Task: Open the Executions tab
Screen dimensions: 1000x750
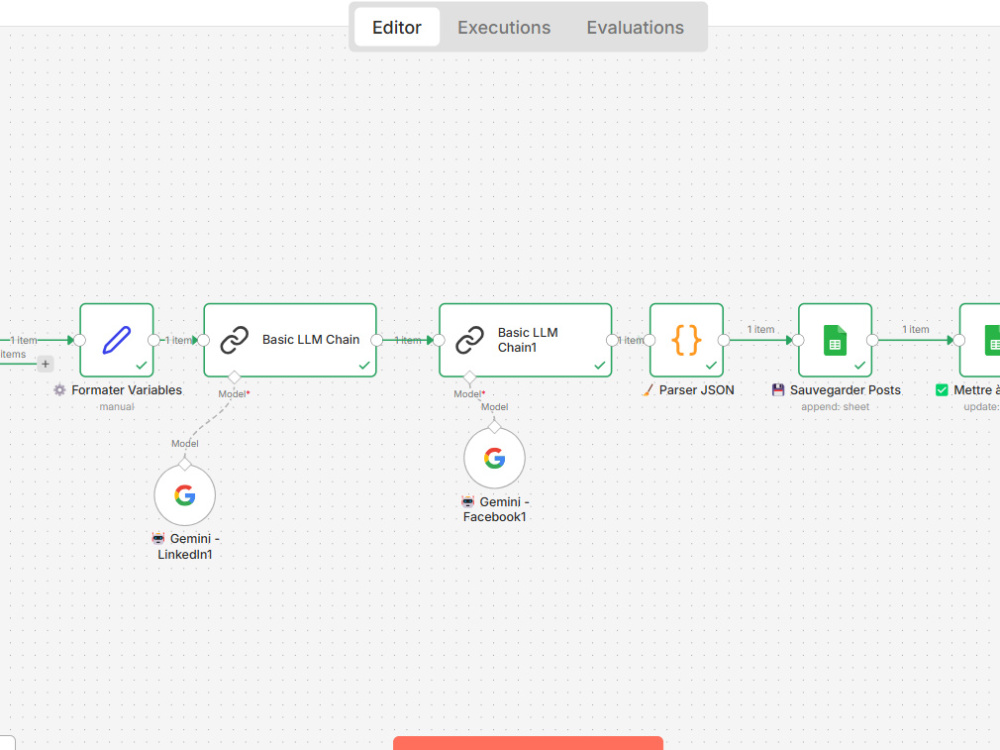Action: coord(504,27)
